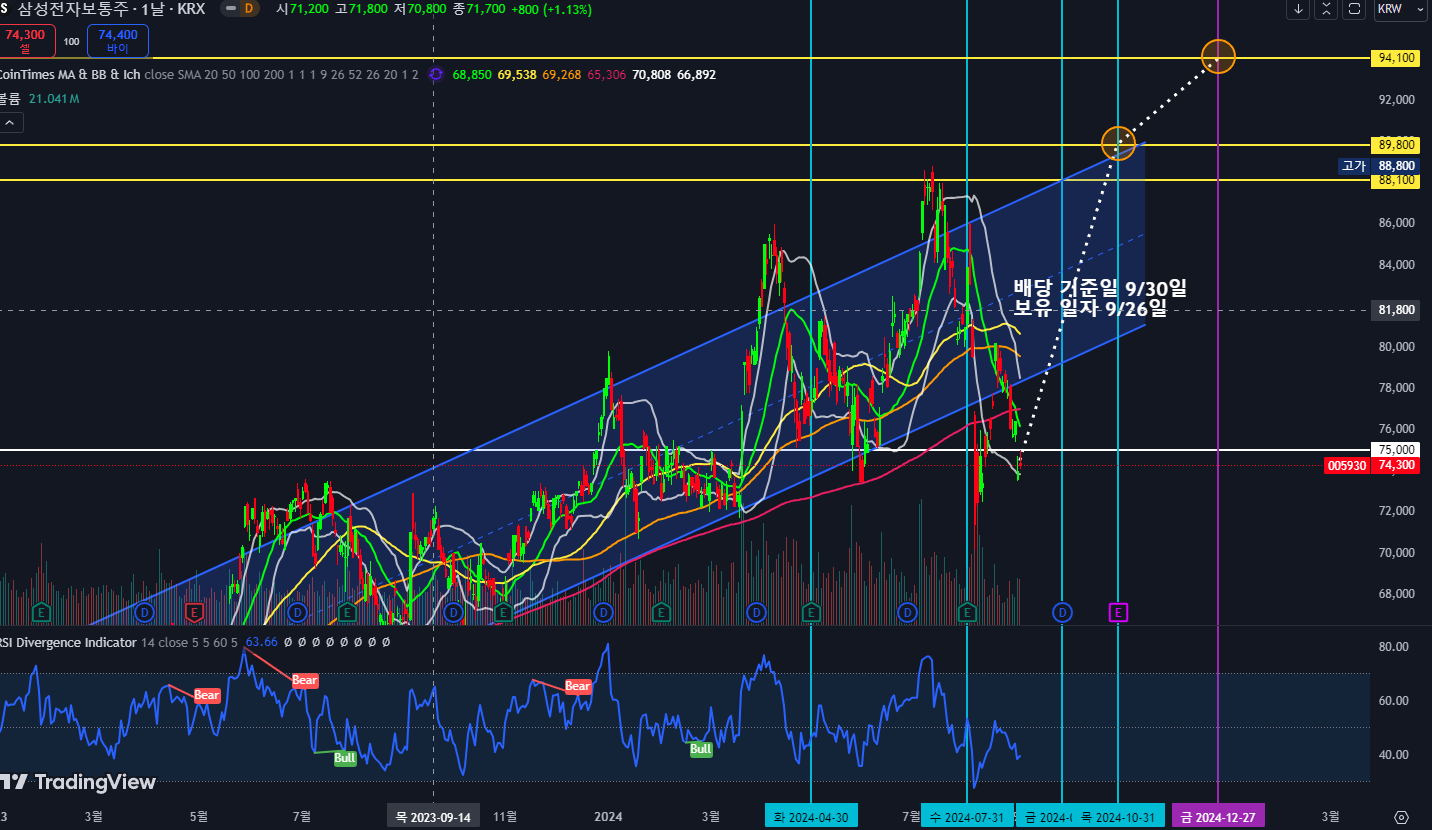Click the yellow 94,100 price label
The width and height of the screenshot is (1432, 830).
click(x=1396, y=58)
